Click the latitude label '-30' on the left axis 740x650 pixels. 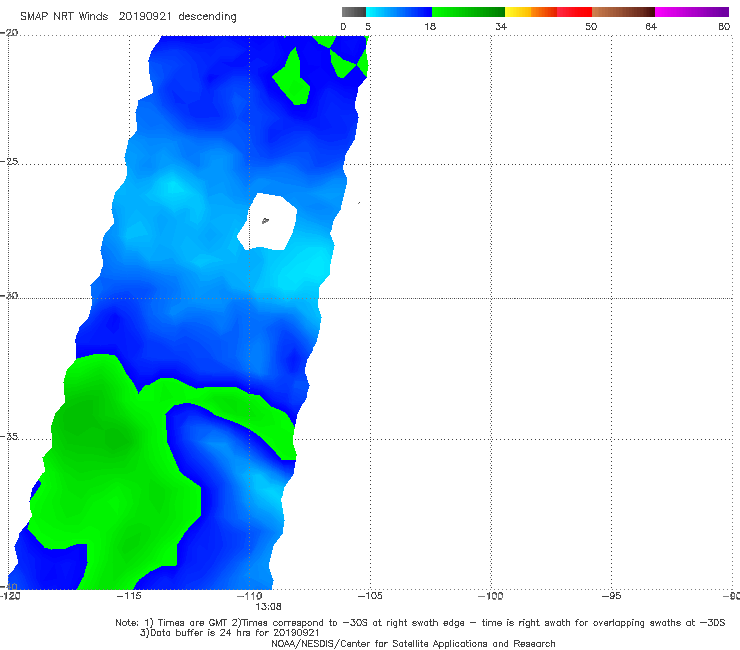point(9,295)
